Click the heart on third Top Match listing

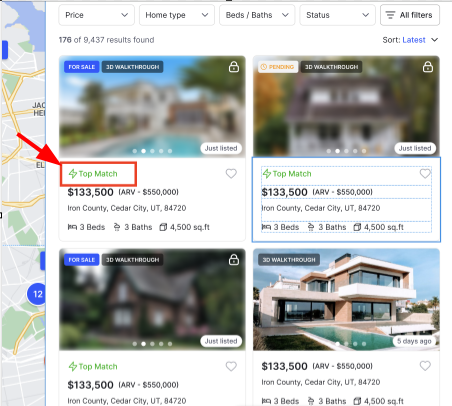231,366
